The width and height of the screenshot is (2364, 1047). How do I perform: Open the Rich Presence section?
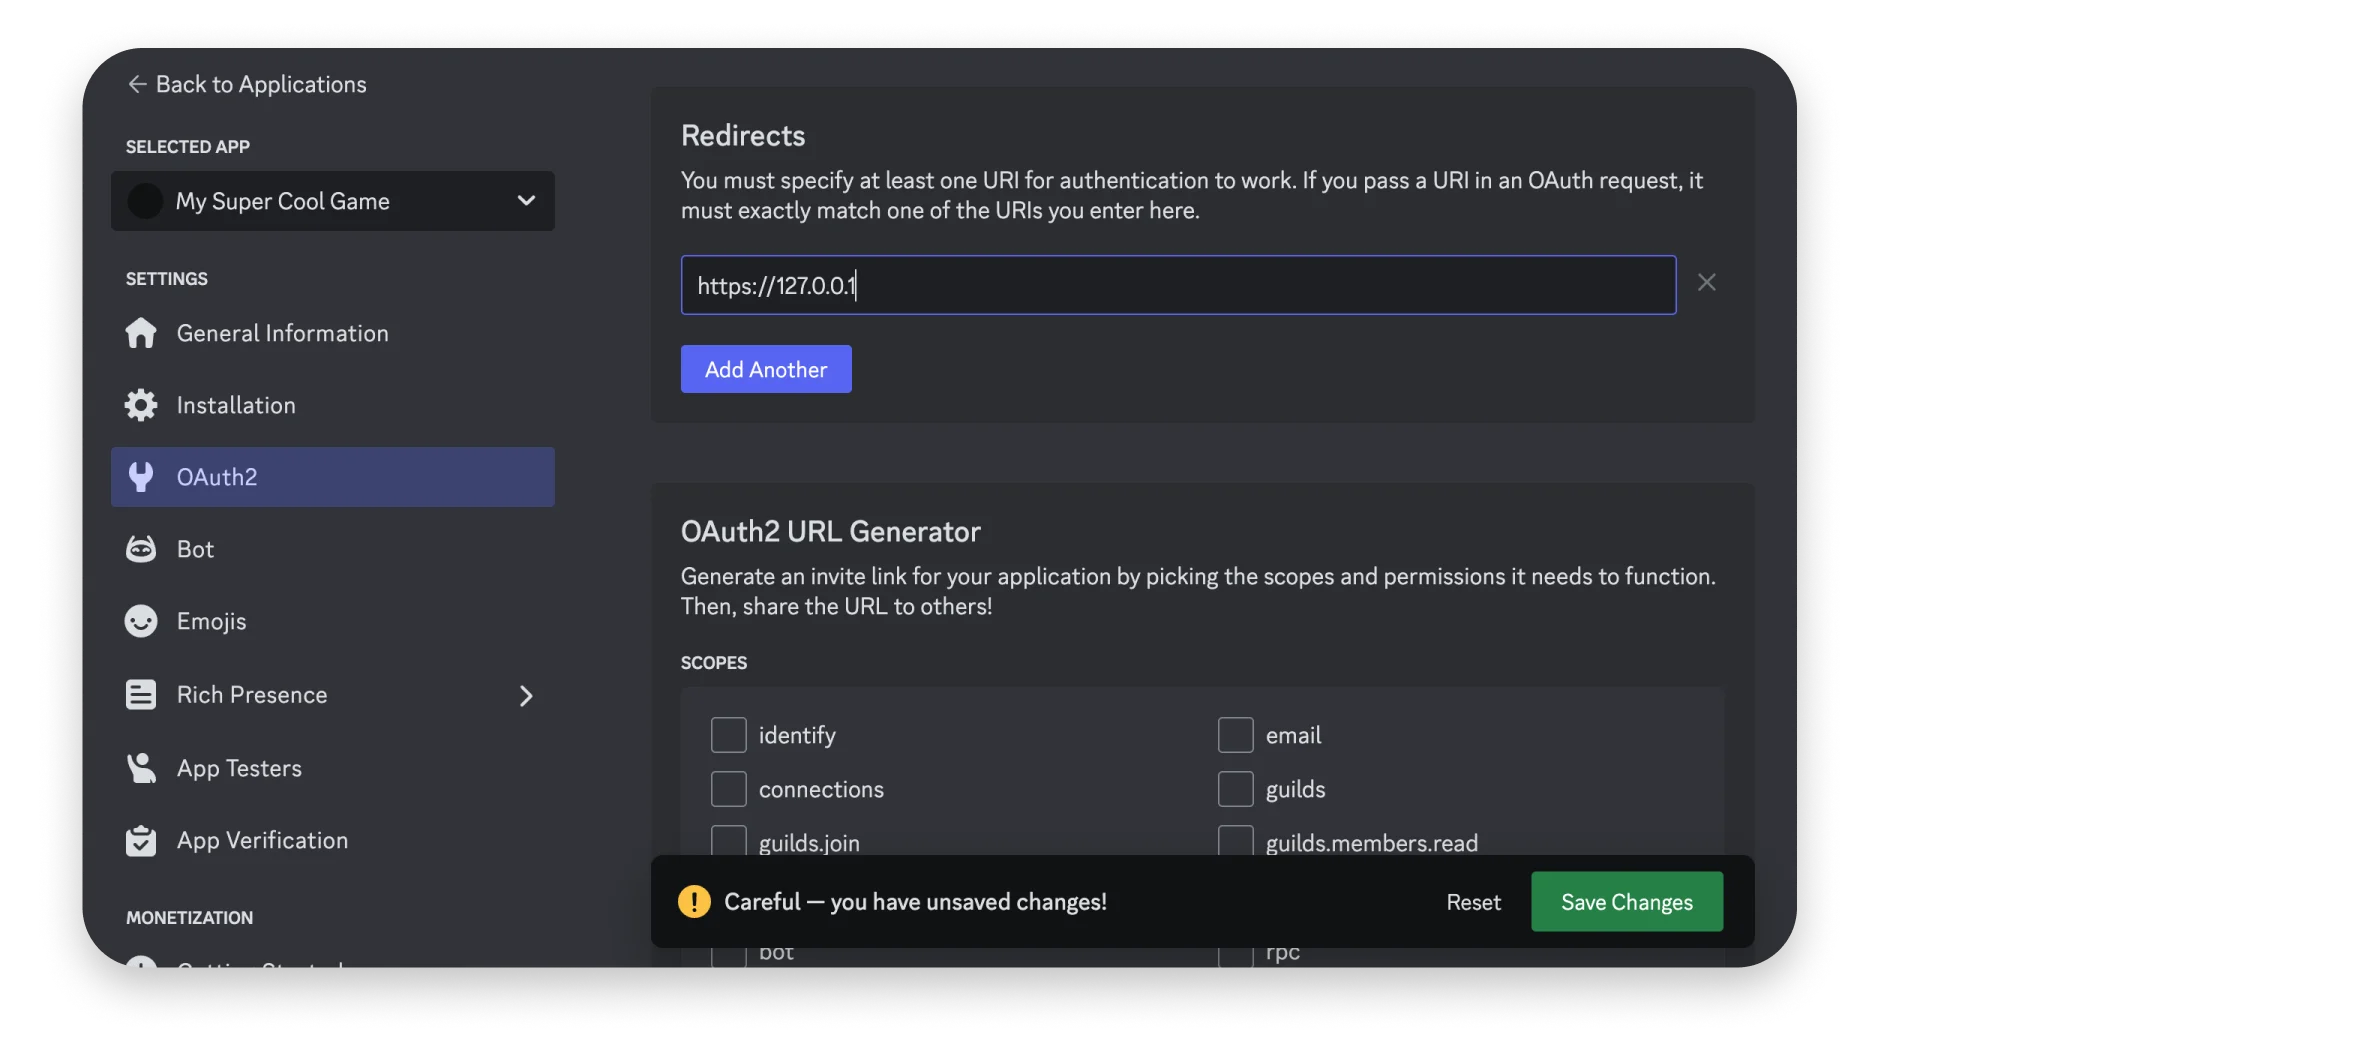click(333, 695)
